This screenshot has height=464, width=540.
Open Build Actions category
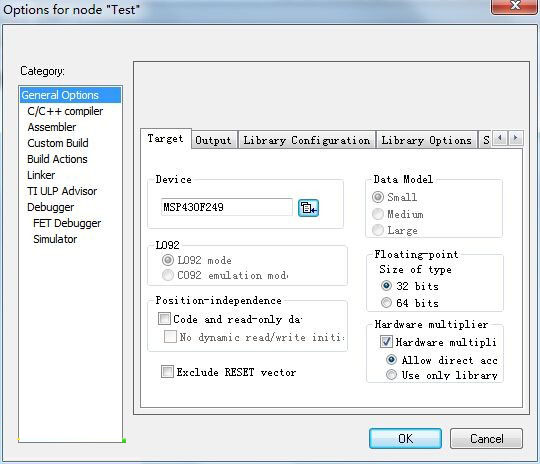(57, 159)
